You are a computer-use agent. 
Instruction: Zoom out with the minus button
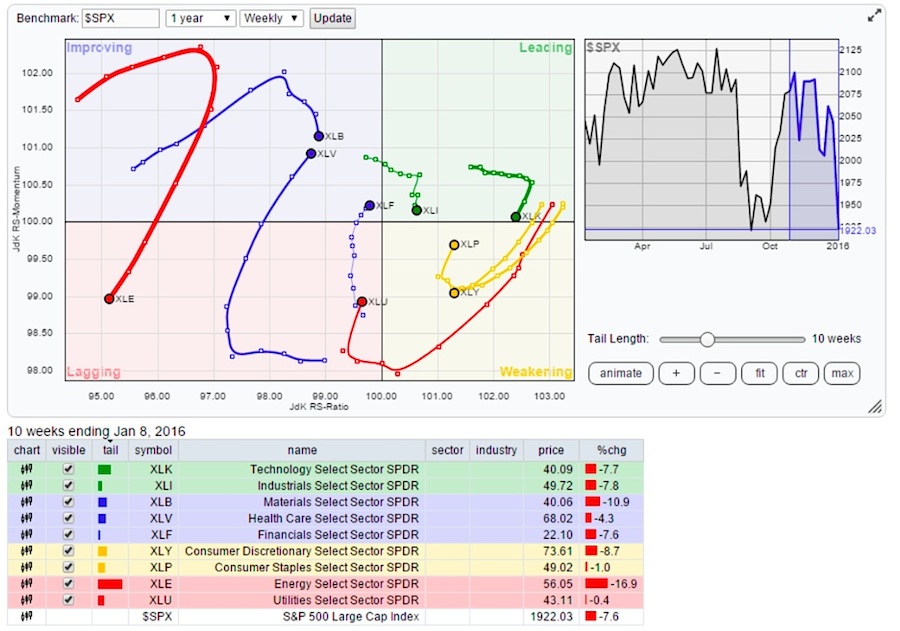pos(717,373)
